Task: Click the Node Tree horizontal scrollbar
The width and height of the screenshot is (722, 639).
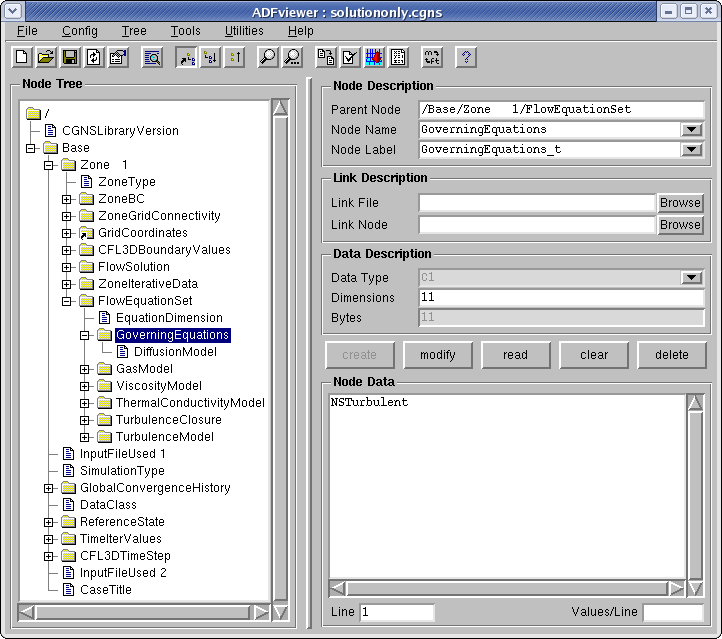Action: [143, 613]
